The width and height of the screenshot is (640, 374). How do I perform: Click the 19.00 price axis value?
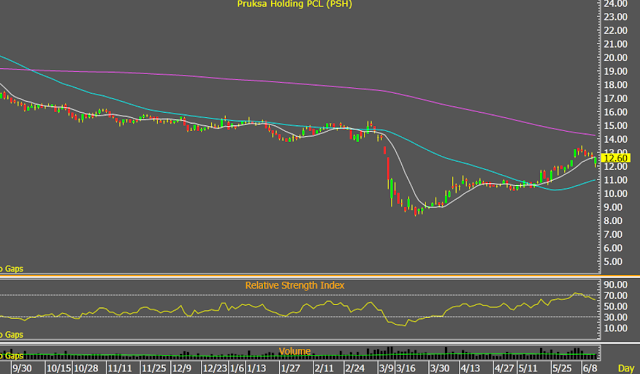[x=616, y=71]
